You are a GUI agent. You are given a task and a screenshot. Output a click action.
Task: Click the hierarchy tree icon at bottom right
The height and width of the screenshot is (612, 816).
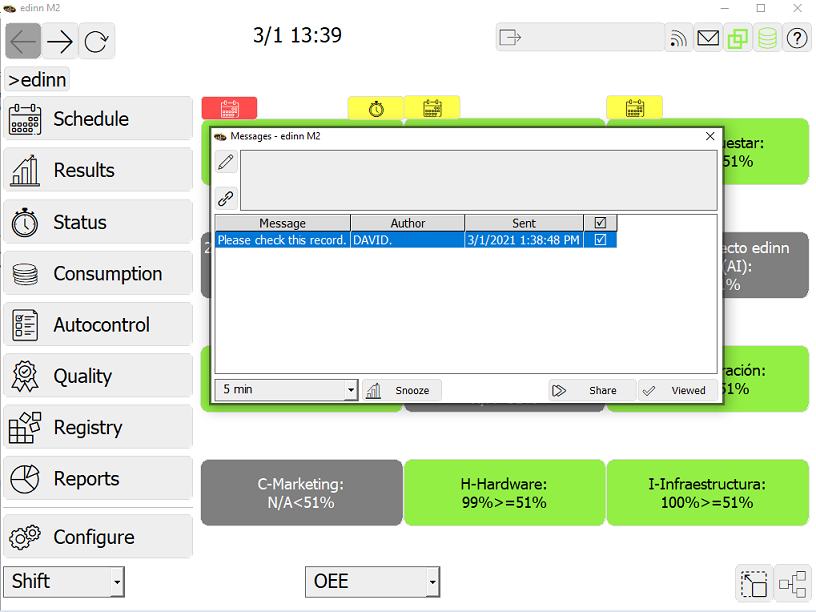[793, 583]
